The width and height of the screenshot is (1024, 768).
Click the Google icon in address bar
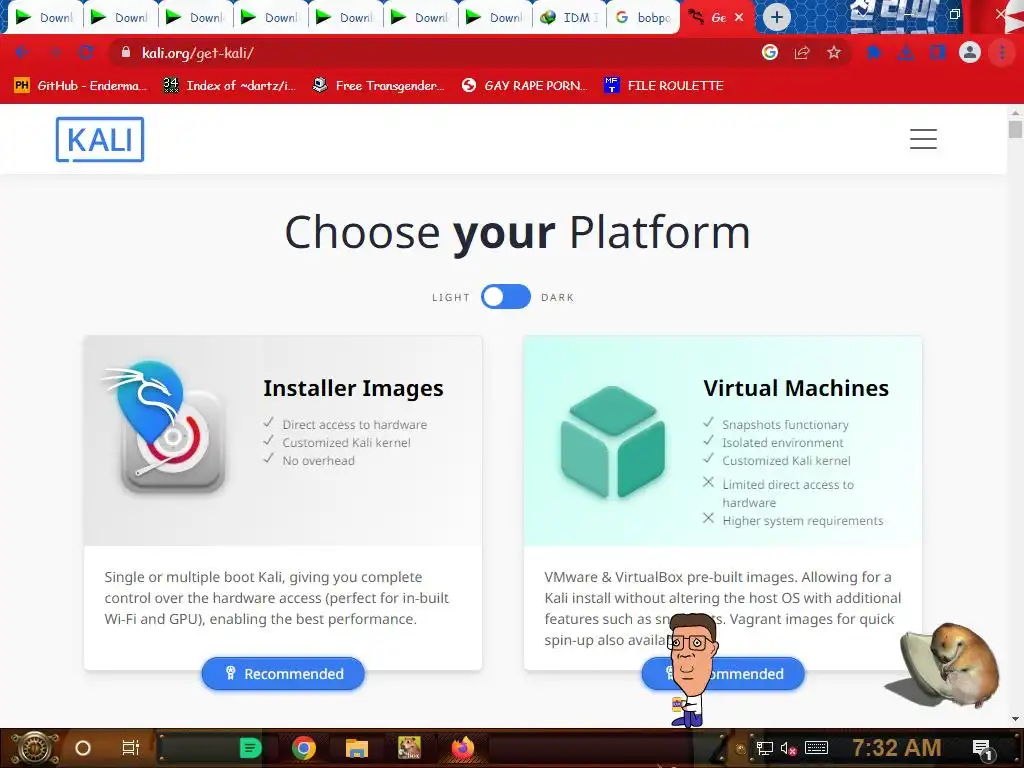tap(770, 52)
